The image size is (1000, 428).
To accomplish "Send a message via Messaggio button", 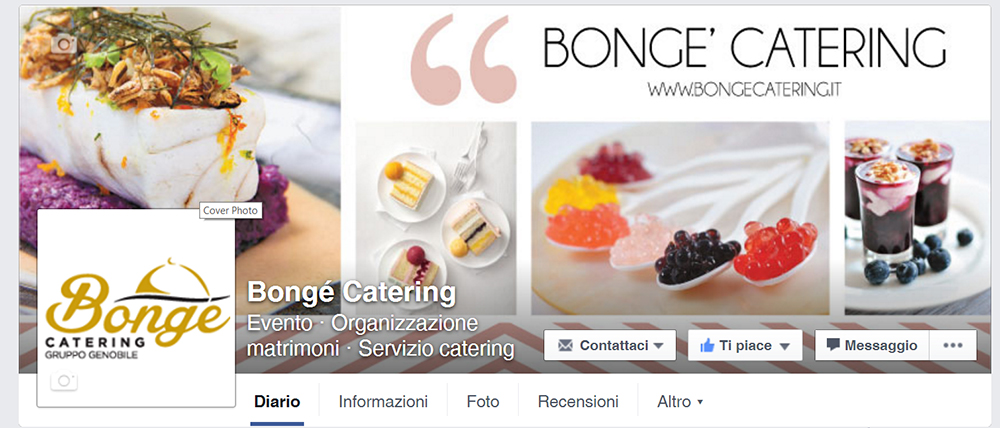I will point(872,345).
